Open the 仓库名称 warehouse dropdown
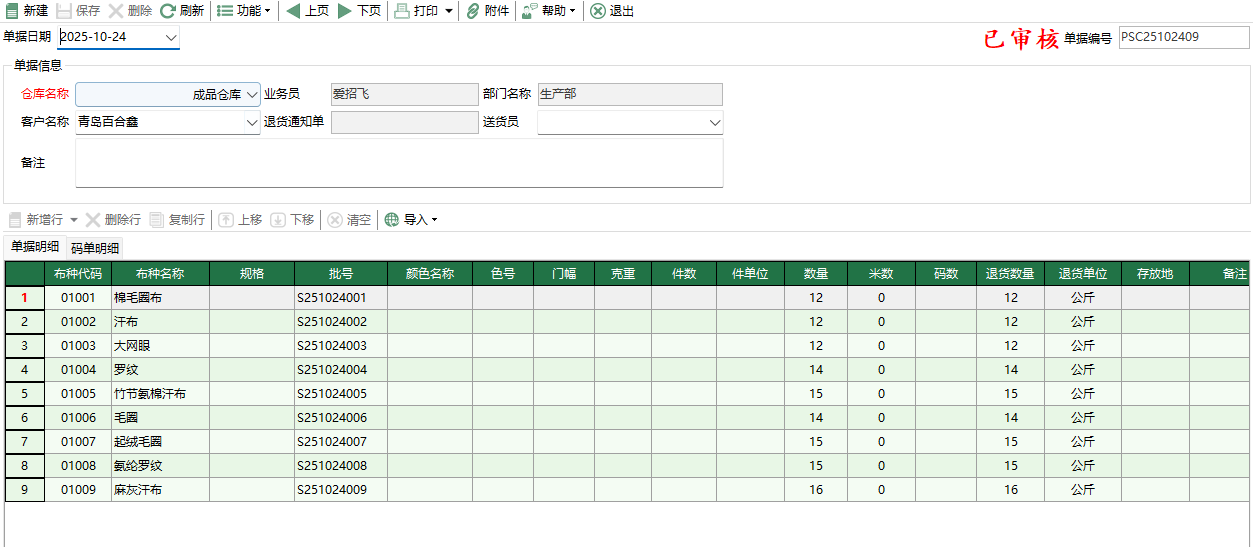This screenshot has width=1253, height=547. 252,95
